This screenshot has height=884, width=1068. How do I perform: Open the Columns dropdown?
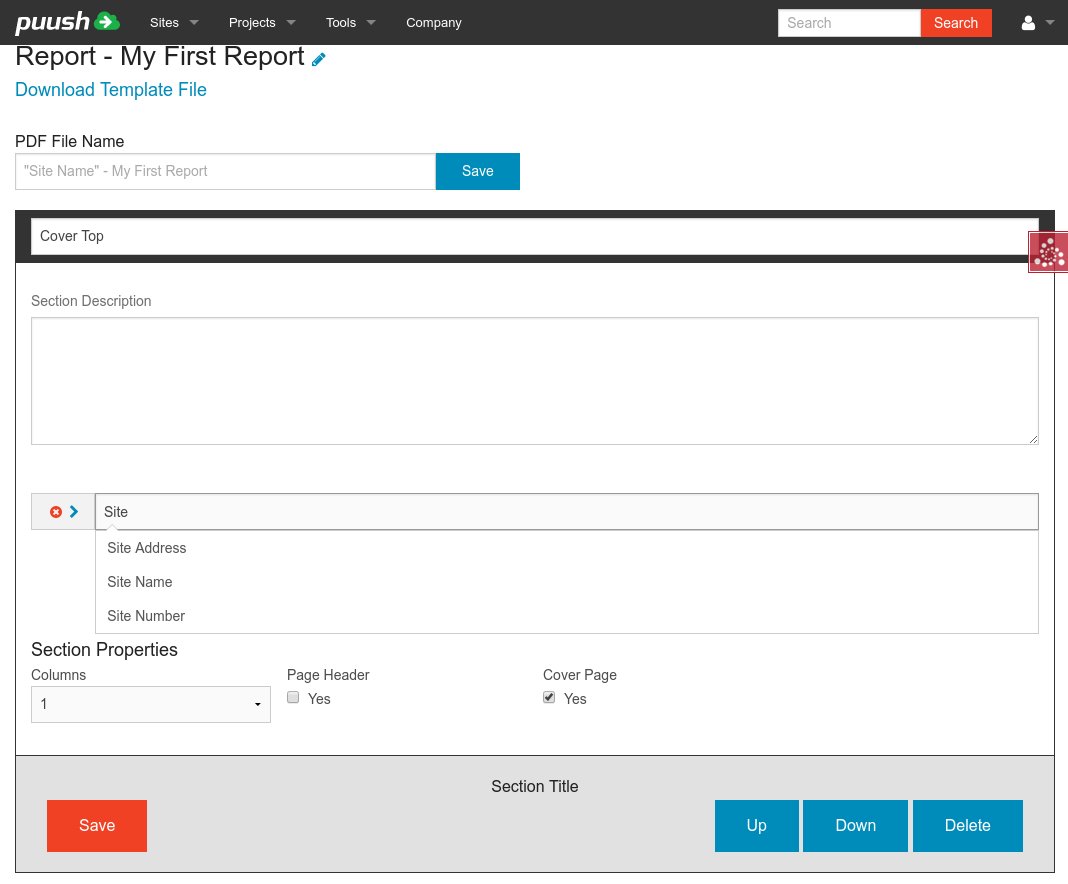(151, 704)
